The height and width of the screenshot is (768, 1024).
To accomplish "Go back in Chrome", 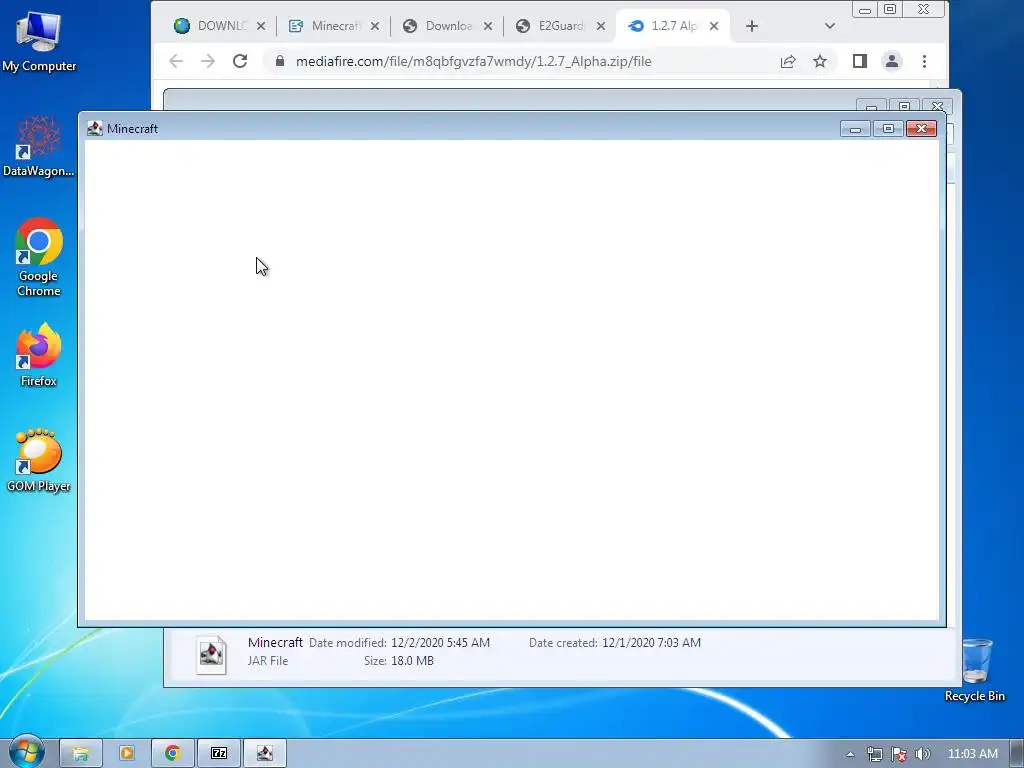I will pyautogui.click(x=176, y=61).
